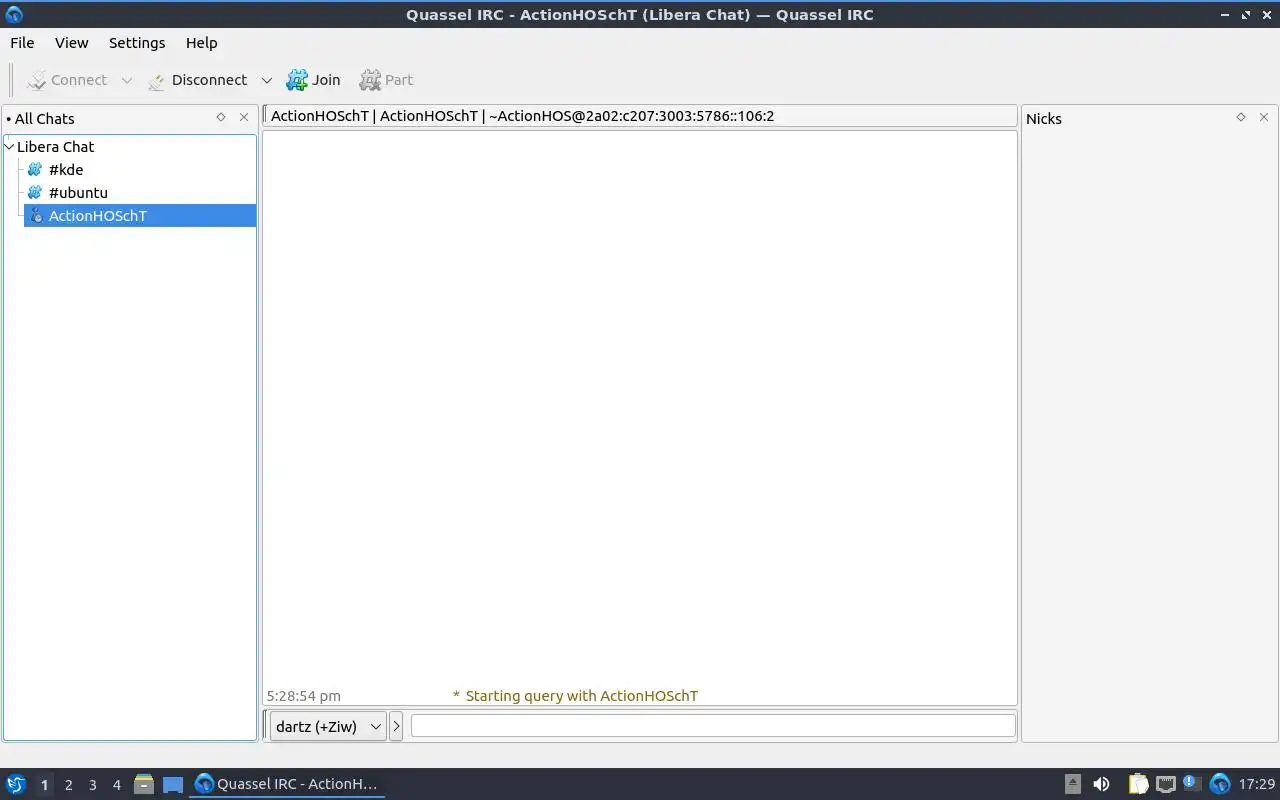Image resolution: width=1280 pixels, height=800 pixels.
Task: Click the message input field
Action: click(713, 726)
